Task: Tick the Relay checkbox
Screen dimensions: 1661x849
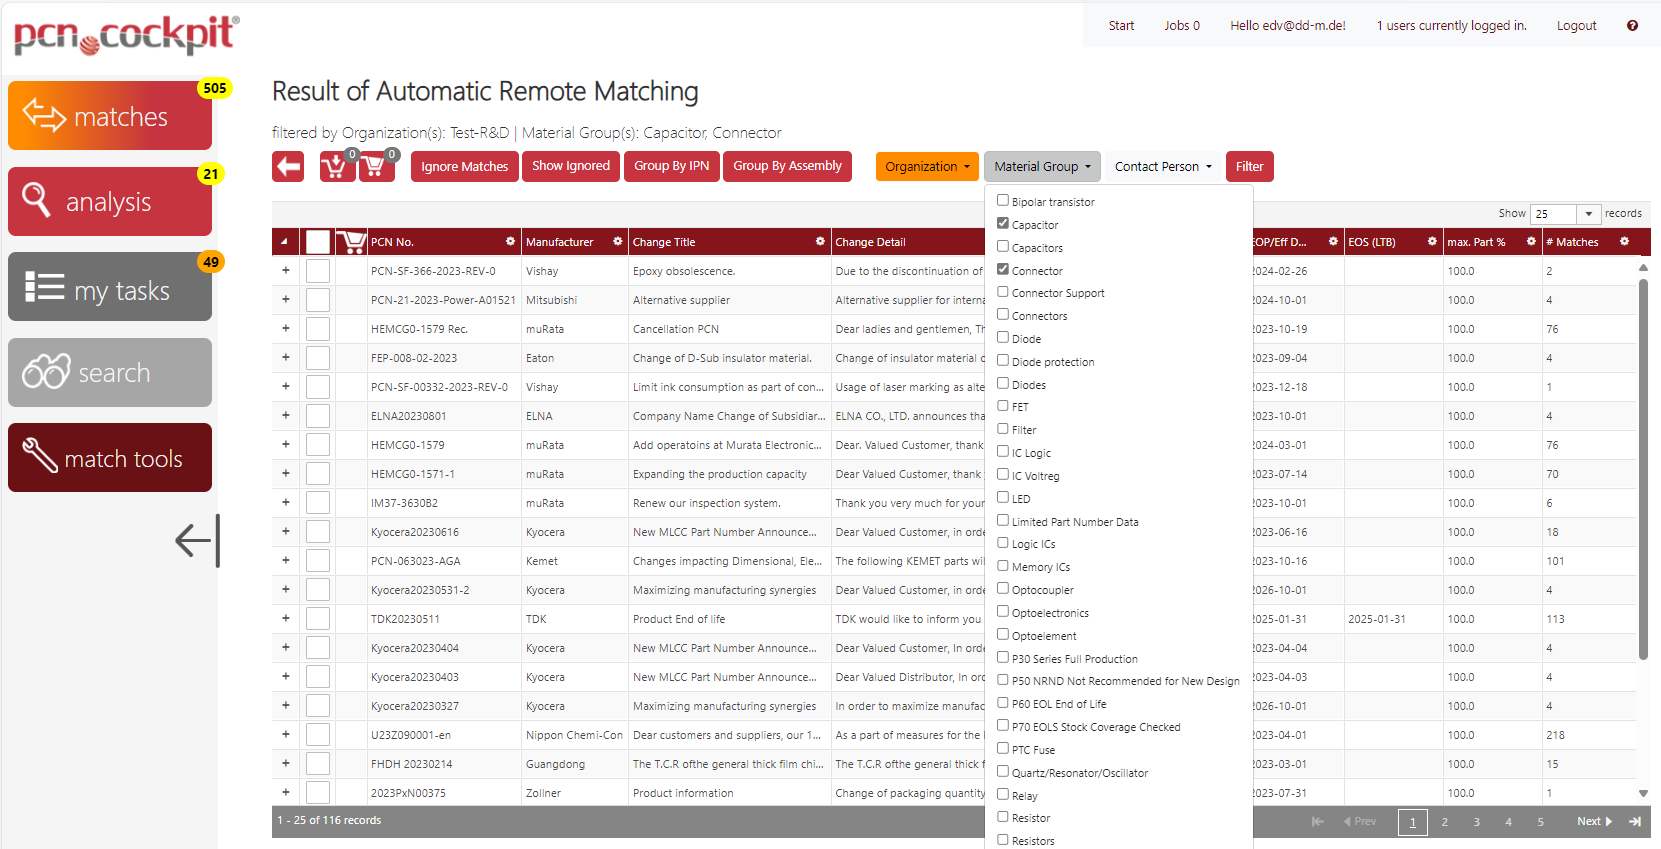Action: pyautogui.click(x=1003, y=795)
